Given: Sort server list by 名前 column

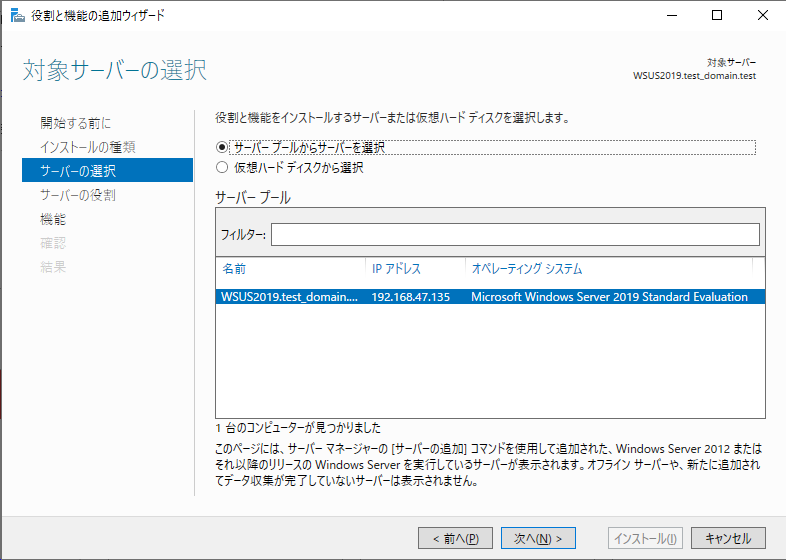Looking at the screenshot, I should click(x=291, y=269).
